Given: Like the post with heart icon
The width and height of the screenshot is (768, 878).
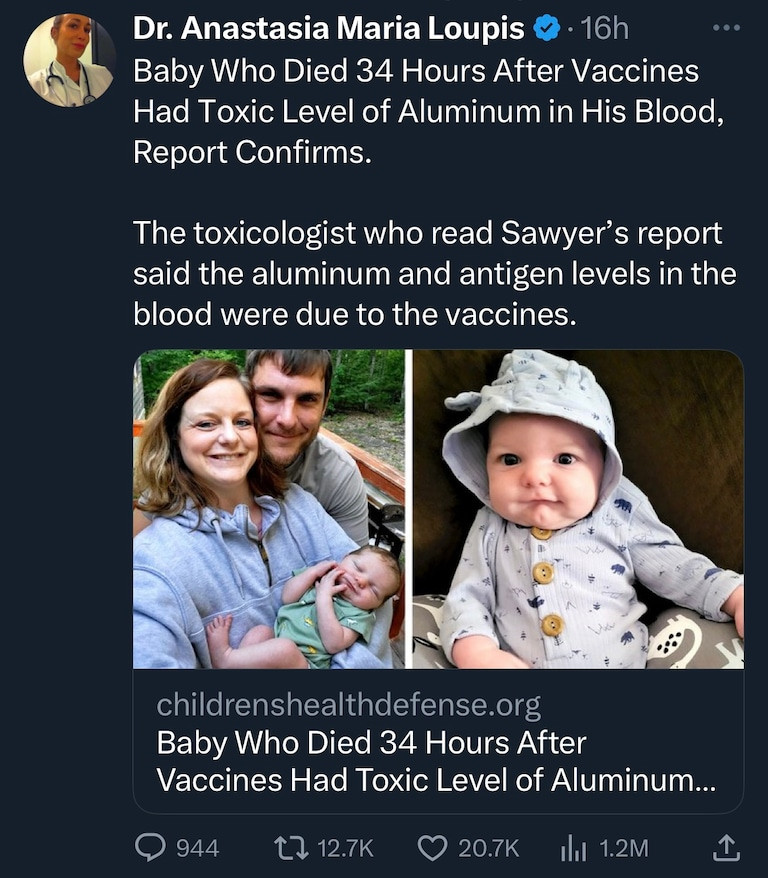Looking at the screenshot, I should [x=431, y=848].
